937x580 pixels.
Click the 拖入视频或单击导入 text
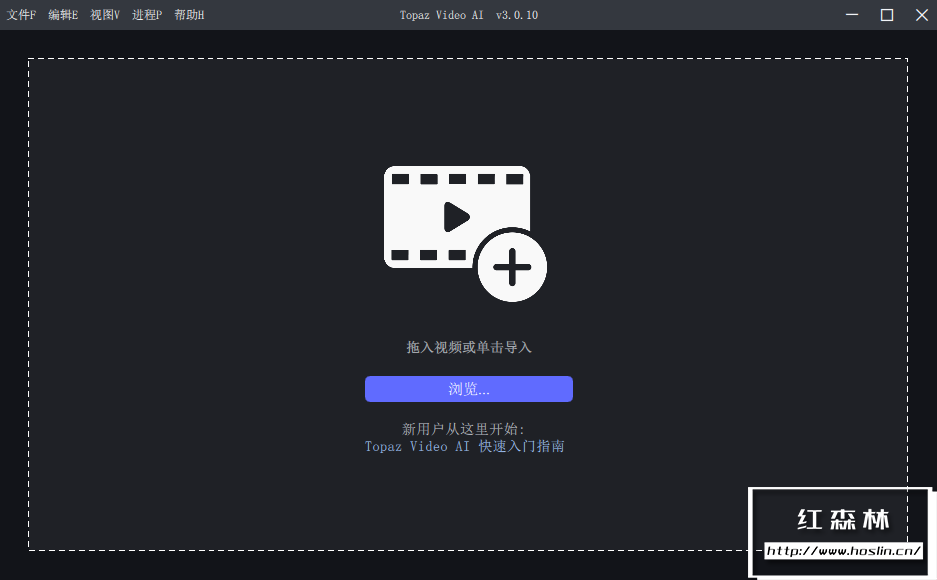pos(469,347)
